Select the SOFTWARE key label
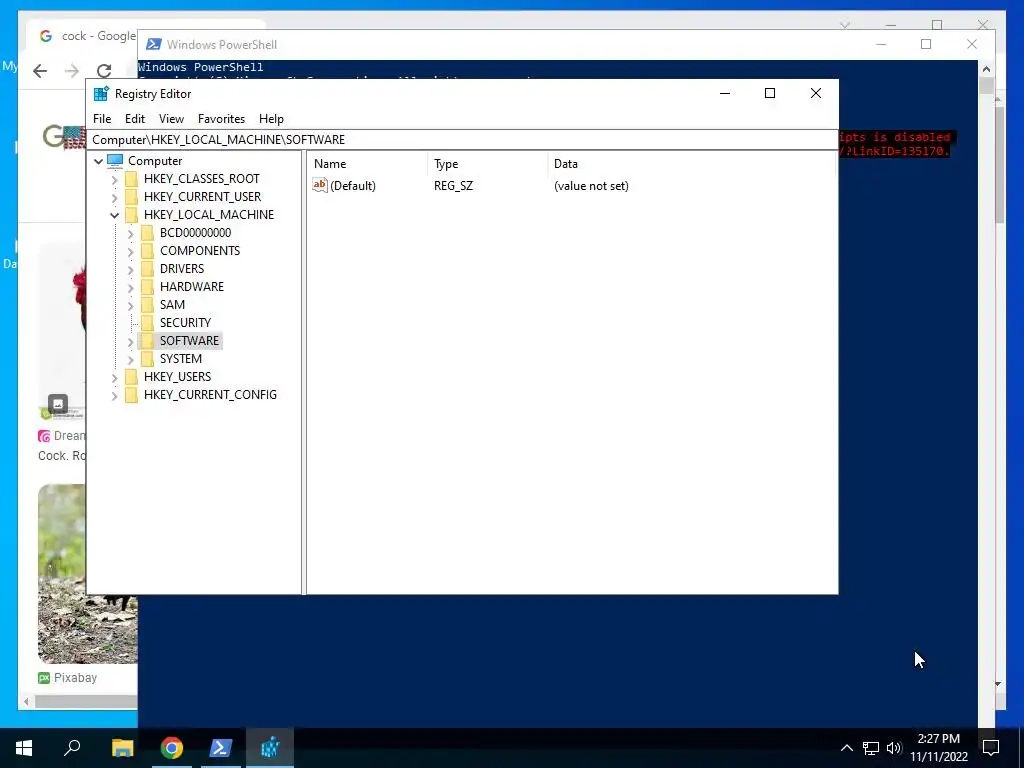 (189, 341)
